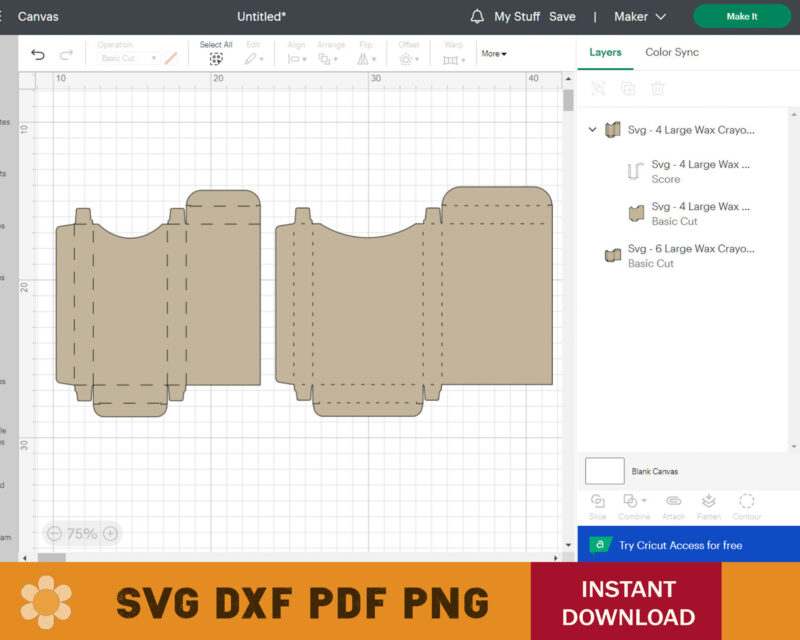Zoom in with the plus button
Screen dimensions: 800x640
110,534
